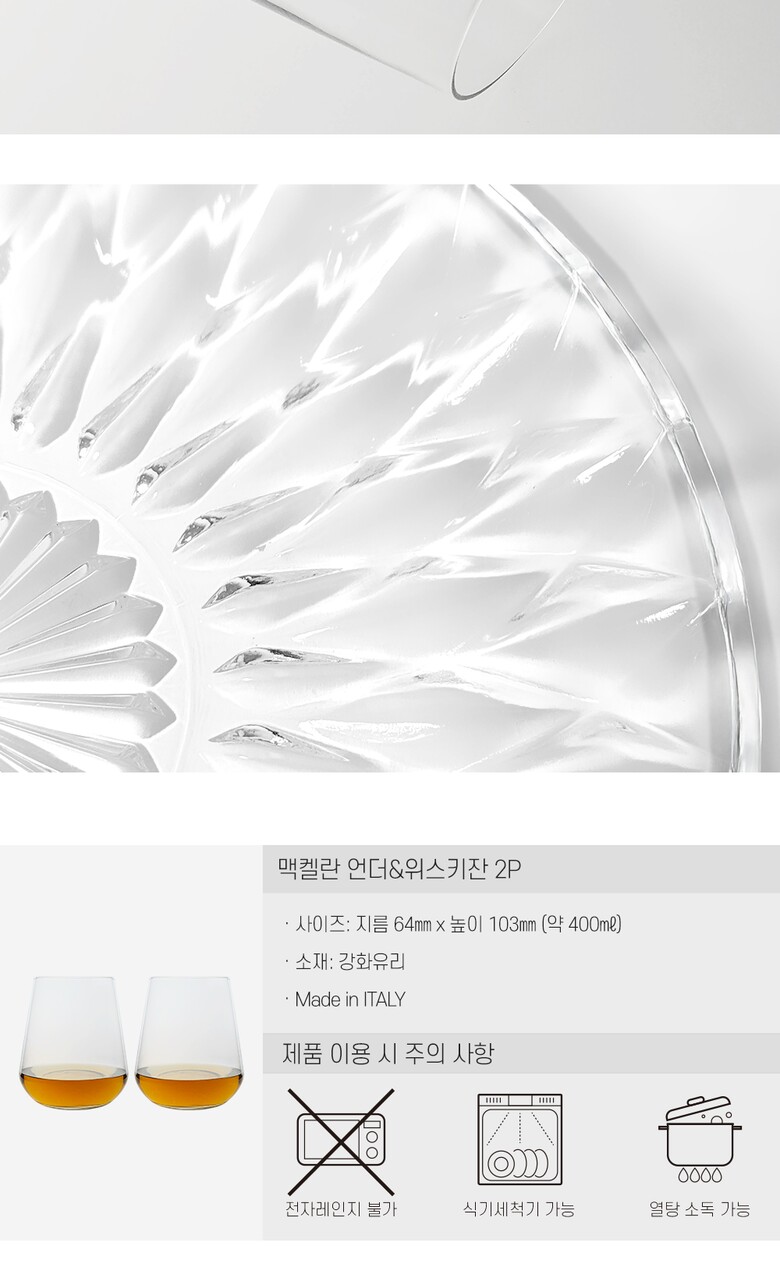Screen dimensions: 780x1280
Task: Click the amber whiskey in left glass
Action: click(74, 1087)
